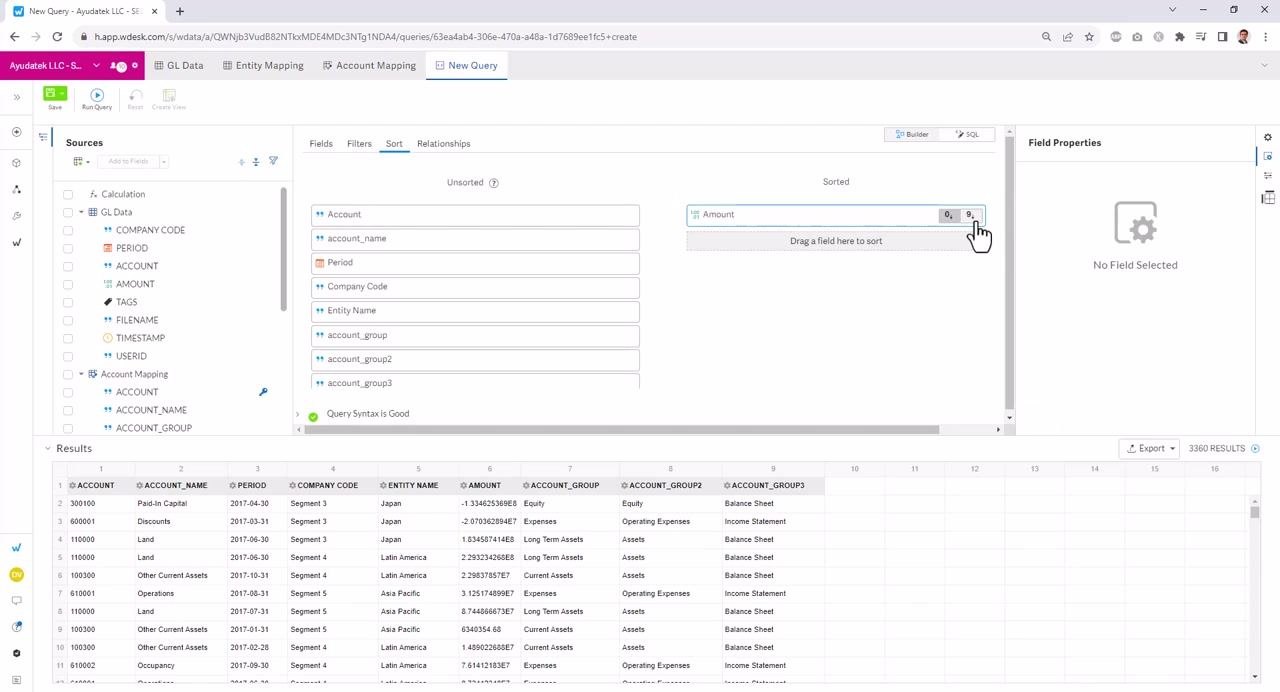Click the green Save icon
This screenshot has width=1280, height=692.
(50, 93)
